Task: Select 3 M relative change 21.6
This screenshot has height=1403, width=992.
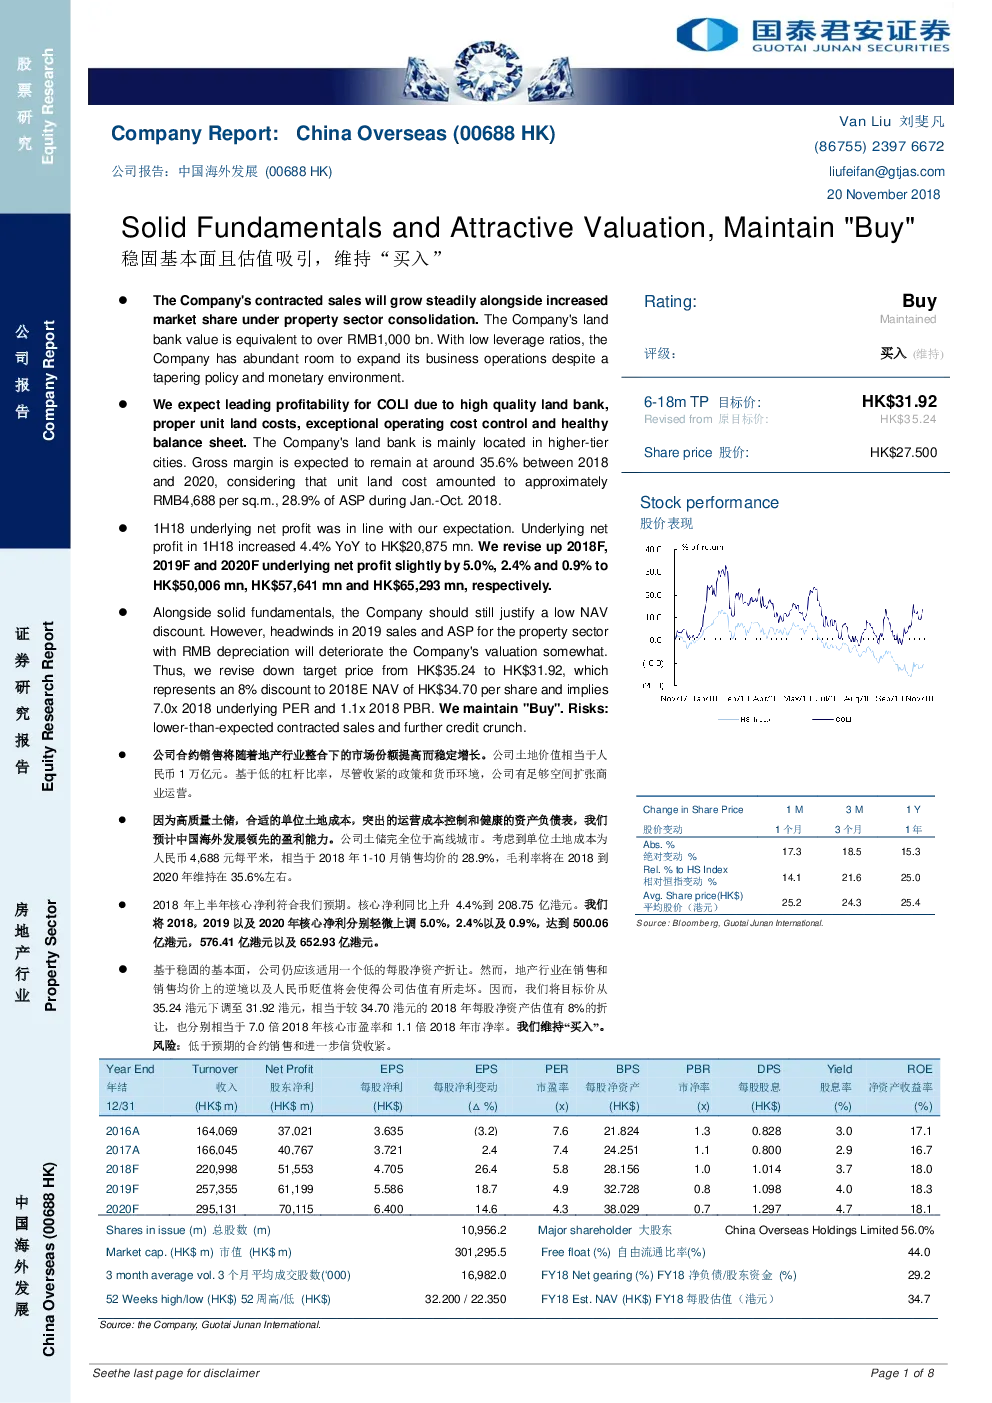Action: point(851,878)
